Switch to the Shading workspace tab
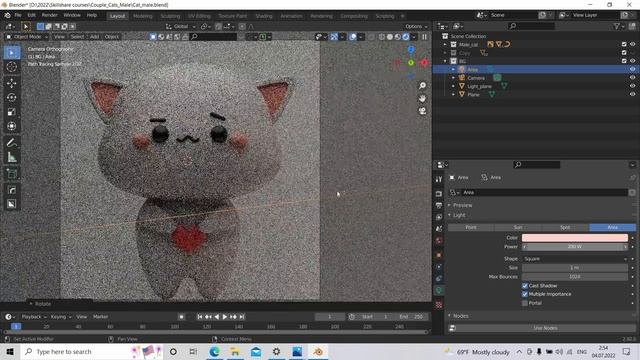 (x=264, y=16)
